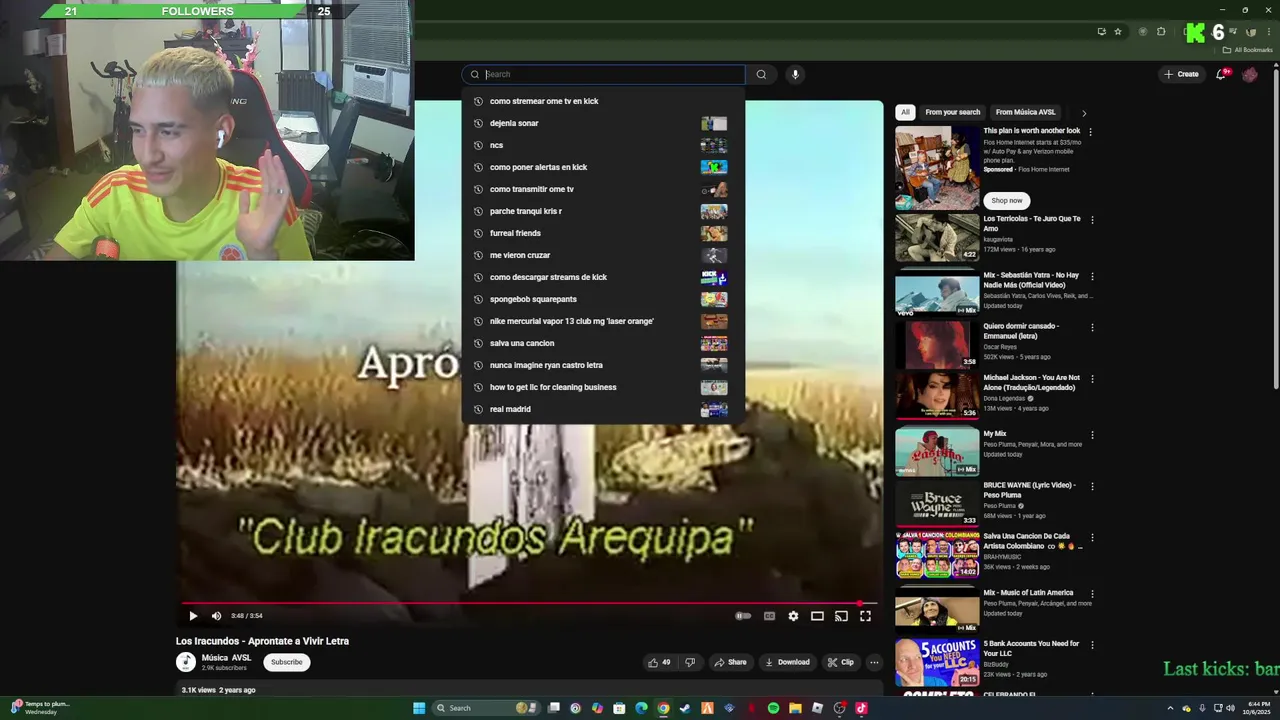Click the Clip button with scissors icon

(x=840, y=662)
